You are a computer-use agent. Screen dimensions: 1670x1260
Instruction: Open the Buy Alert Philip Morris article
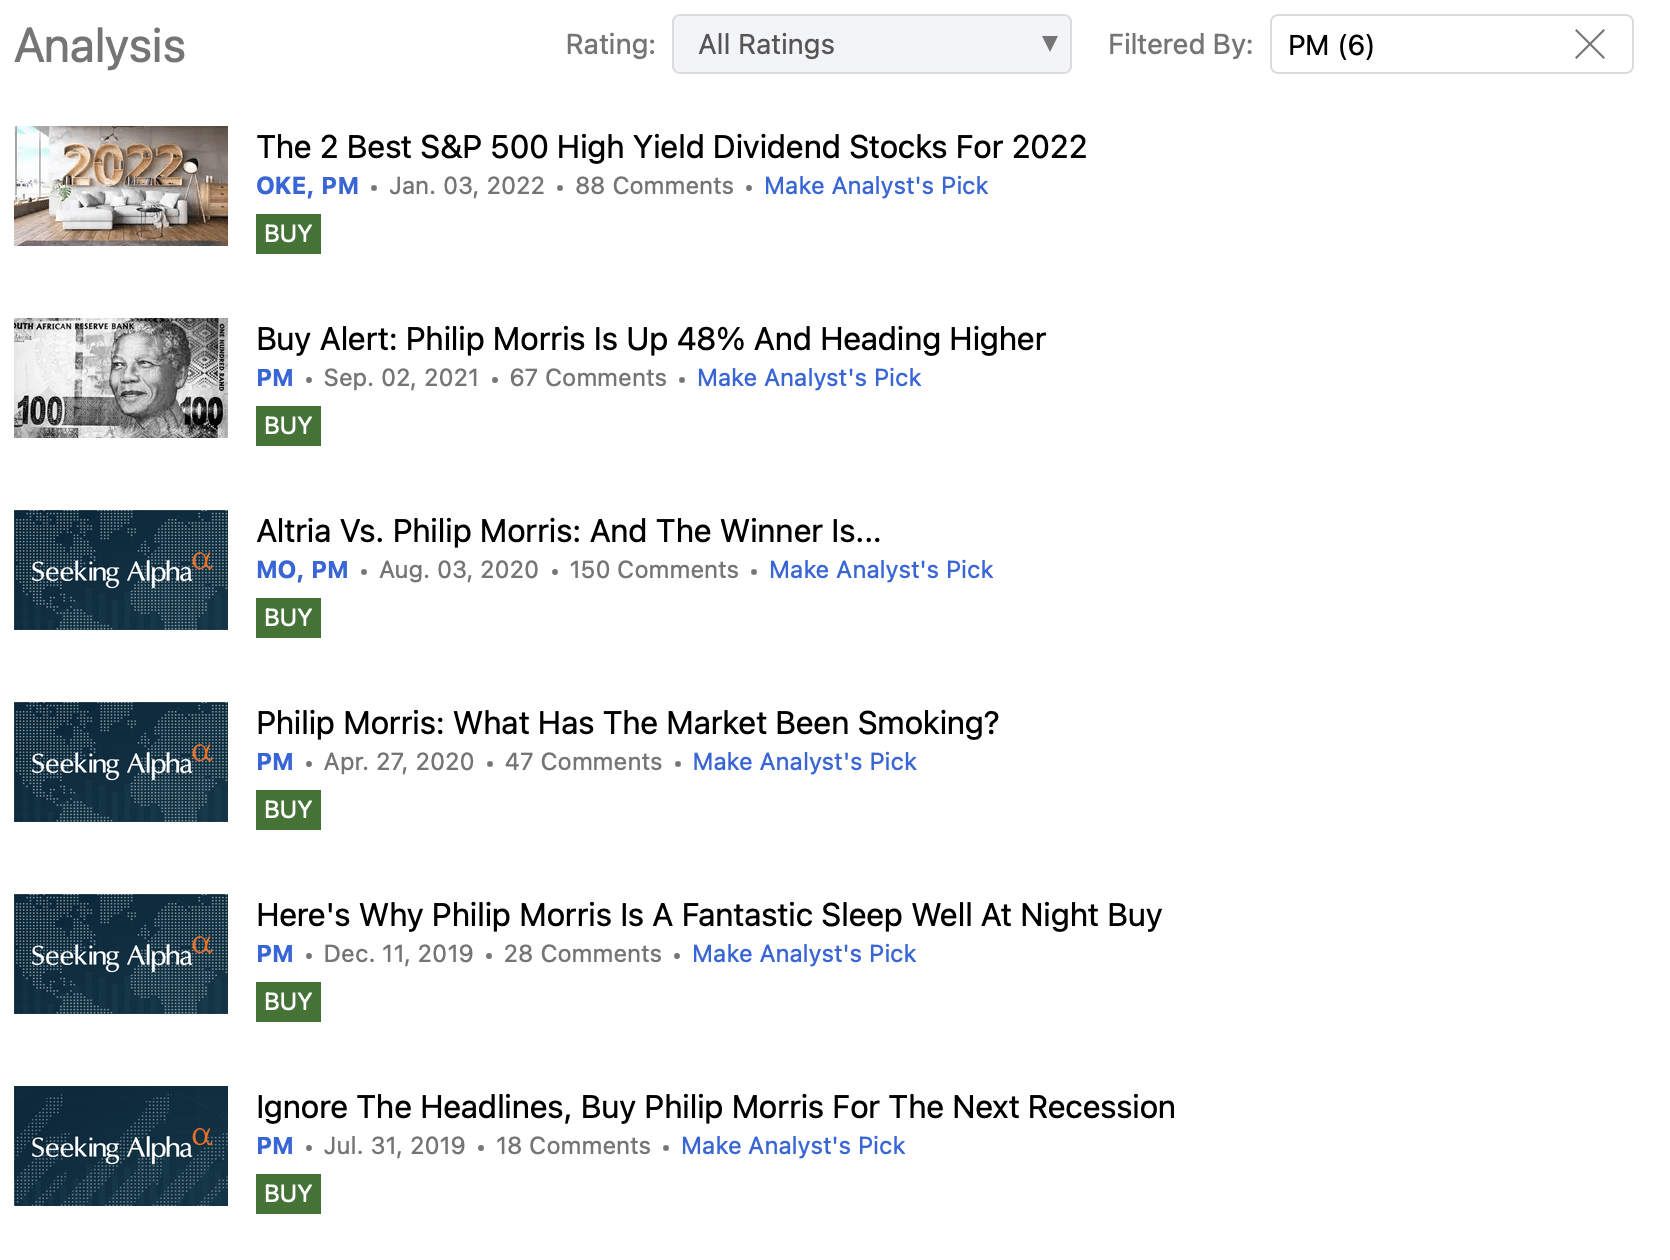pos(650,339)
